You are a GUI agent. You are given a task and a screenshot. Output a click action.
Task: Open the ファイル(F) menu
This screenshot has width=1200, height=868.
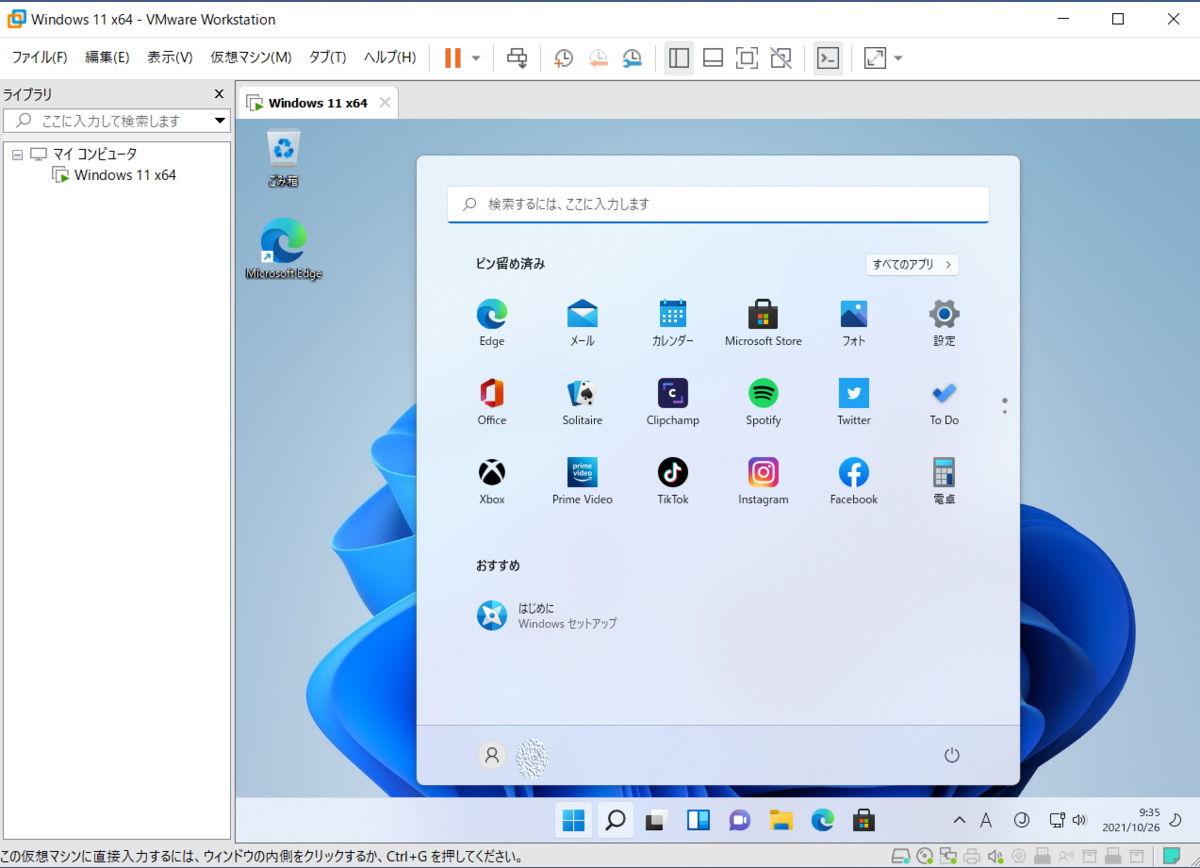click(x=39, y=57)
